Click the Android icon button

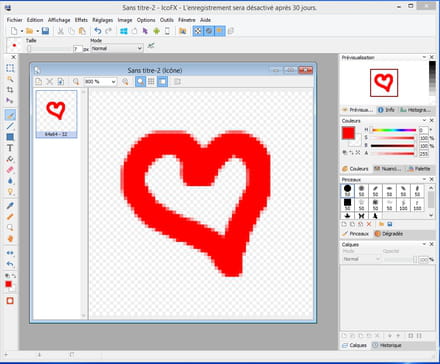click(x=156, y=31)
